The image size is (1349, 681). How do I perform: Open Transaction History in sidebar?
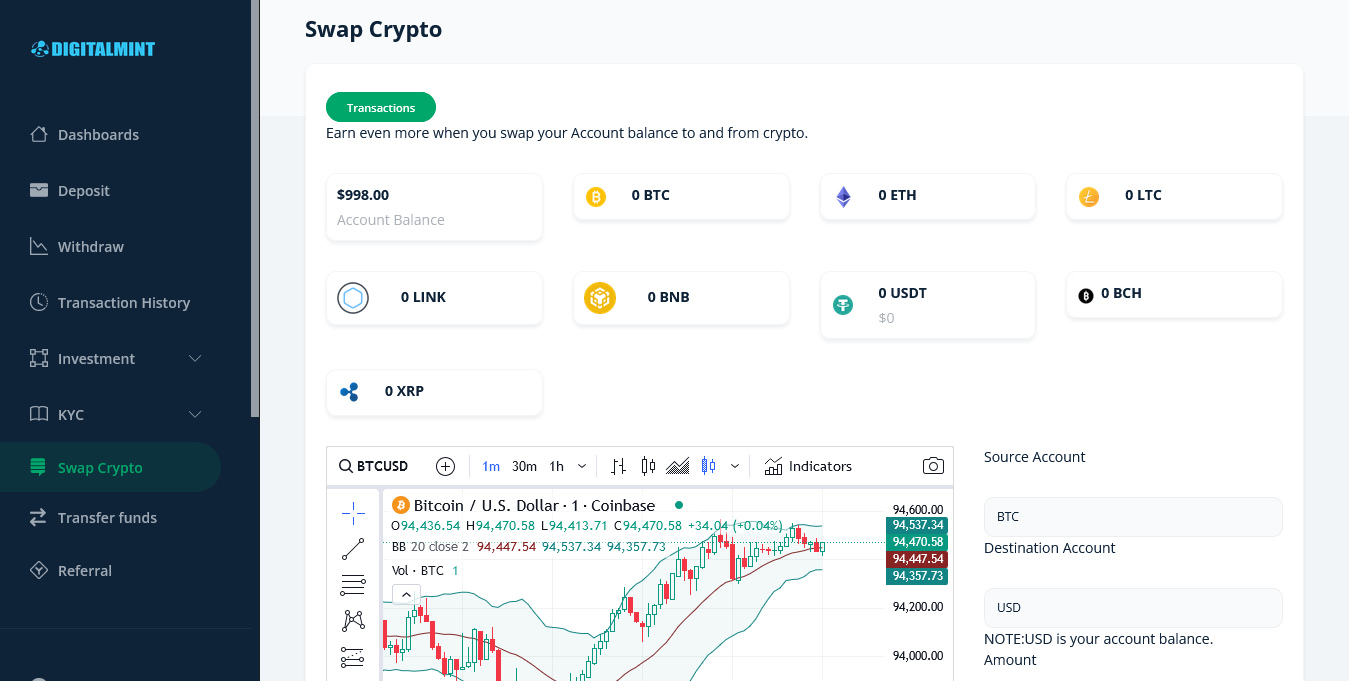123,303
